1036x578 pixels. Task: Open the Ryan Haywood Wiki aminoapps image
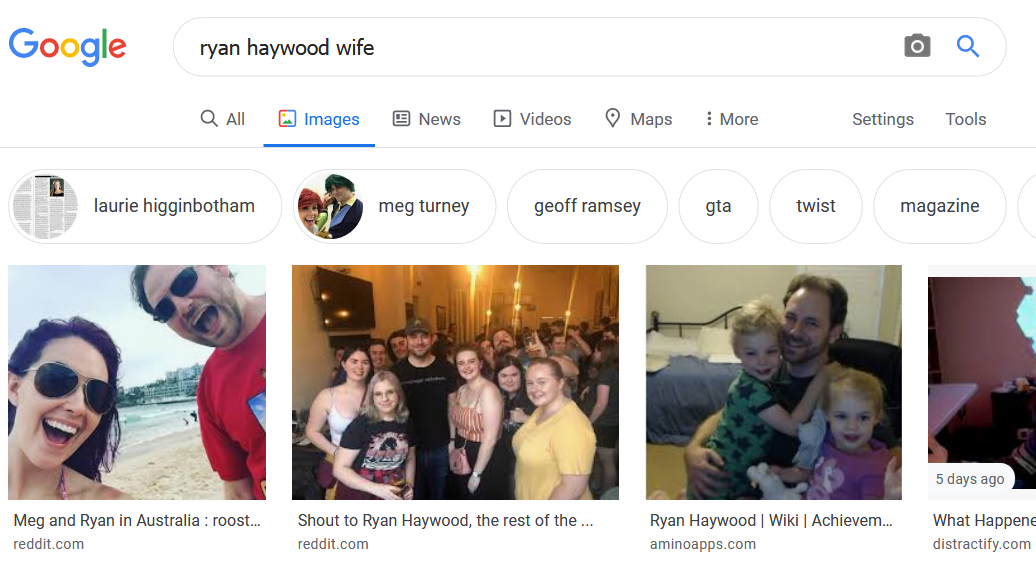click(774, 382)
